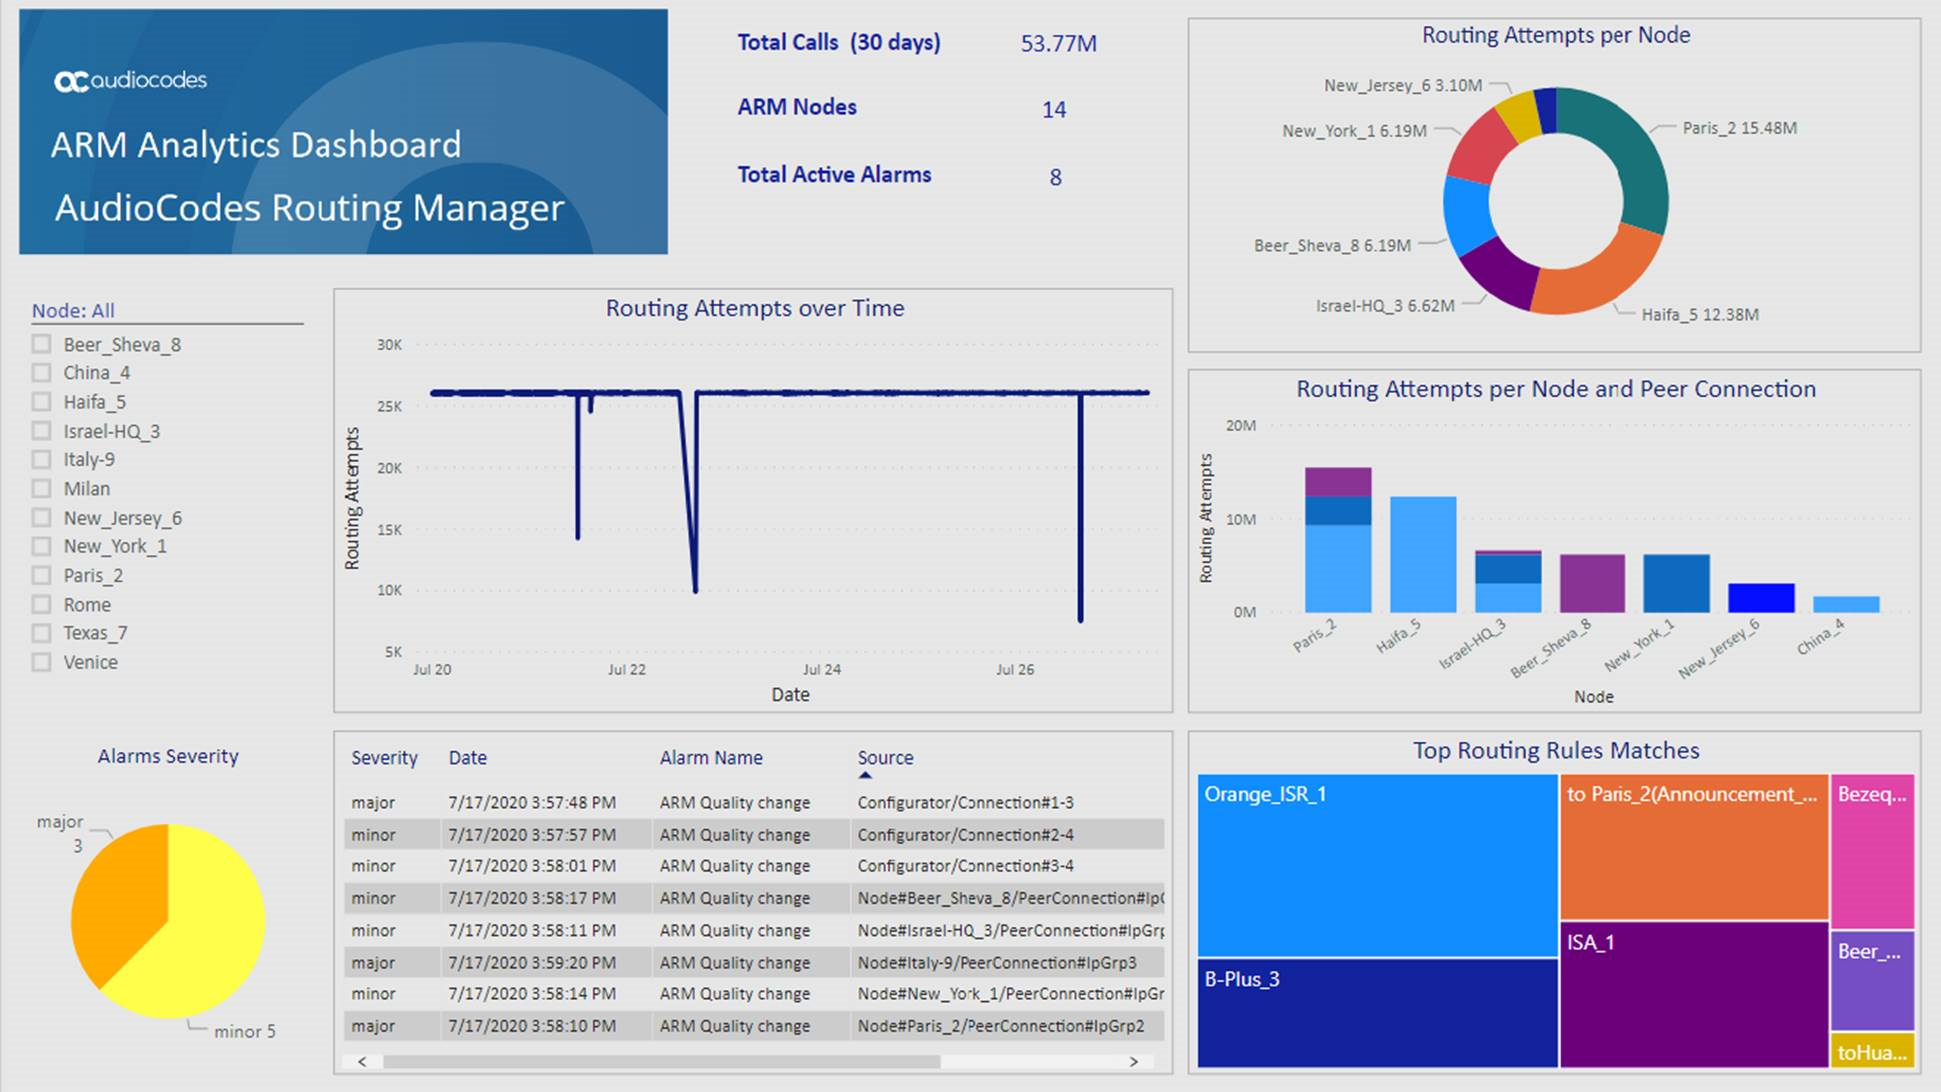Click the right scroll arrow of alarms table
1941x1092 pixels.
point(1134,1061)
